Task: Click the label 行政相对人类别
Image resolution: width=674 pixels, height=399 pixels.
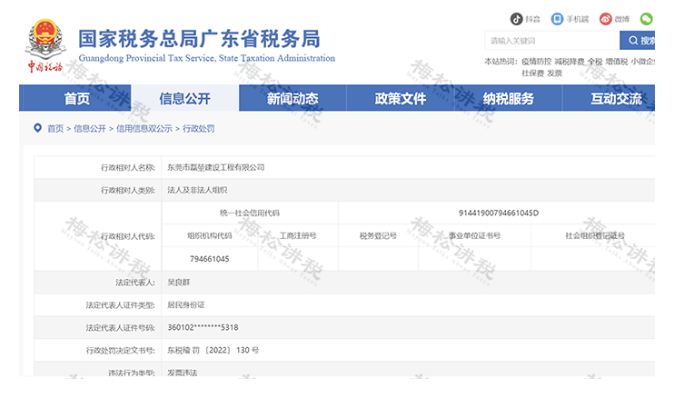Action: click(128, 190)
